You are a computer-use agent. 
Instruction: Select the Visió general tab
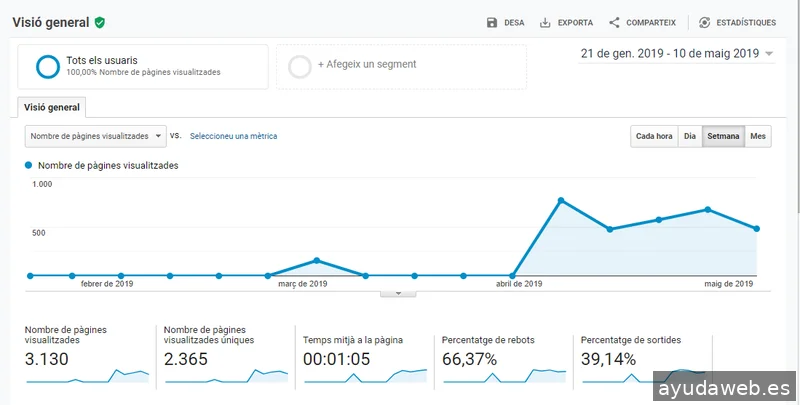tap(52, 108)
